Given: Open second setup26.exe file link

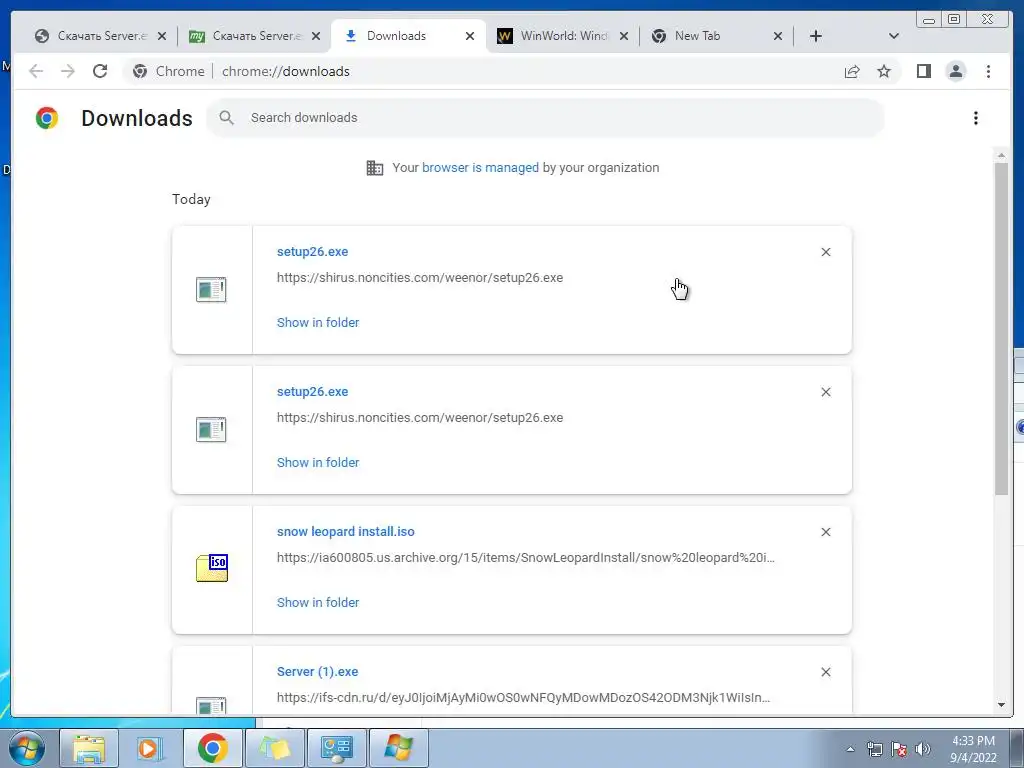Looking at the screenshot, I should click(x=312, y=392).
